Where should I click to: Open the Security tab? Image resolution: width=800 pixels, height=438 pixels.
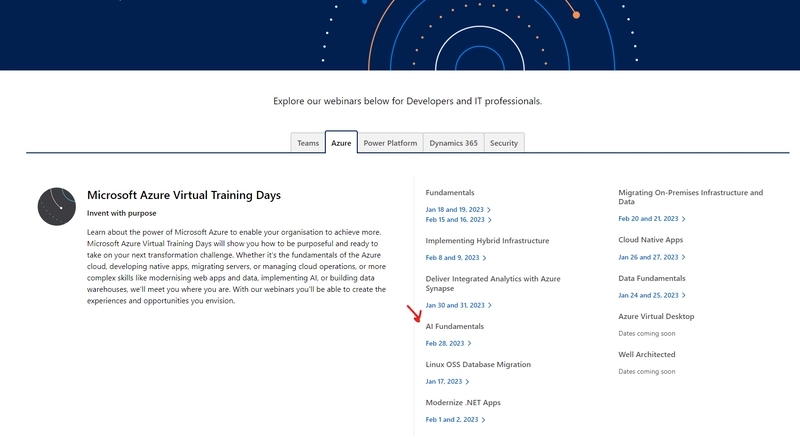tap(504, 143)
